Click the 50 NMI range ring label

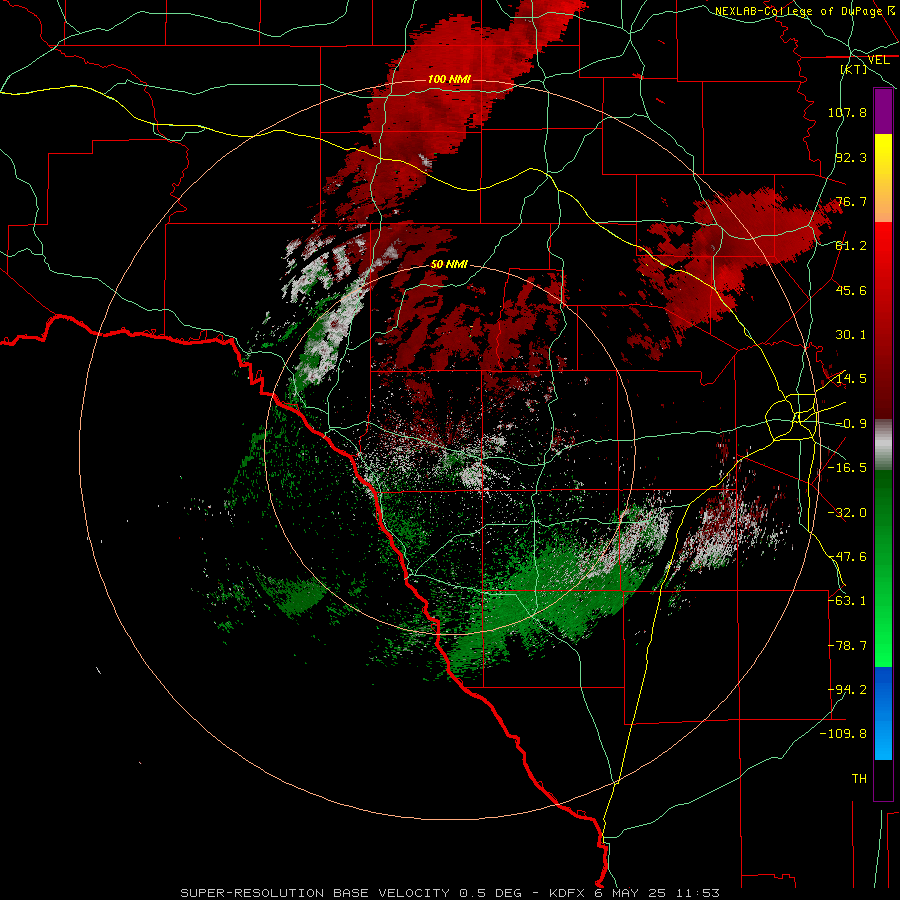(449, 265)
